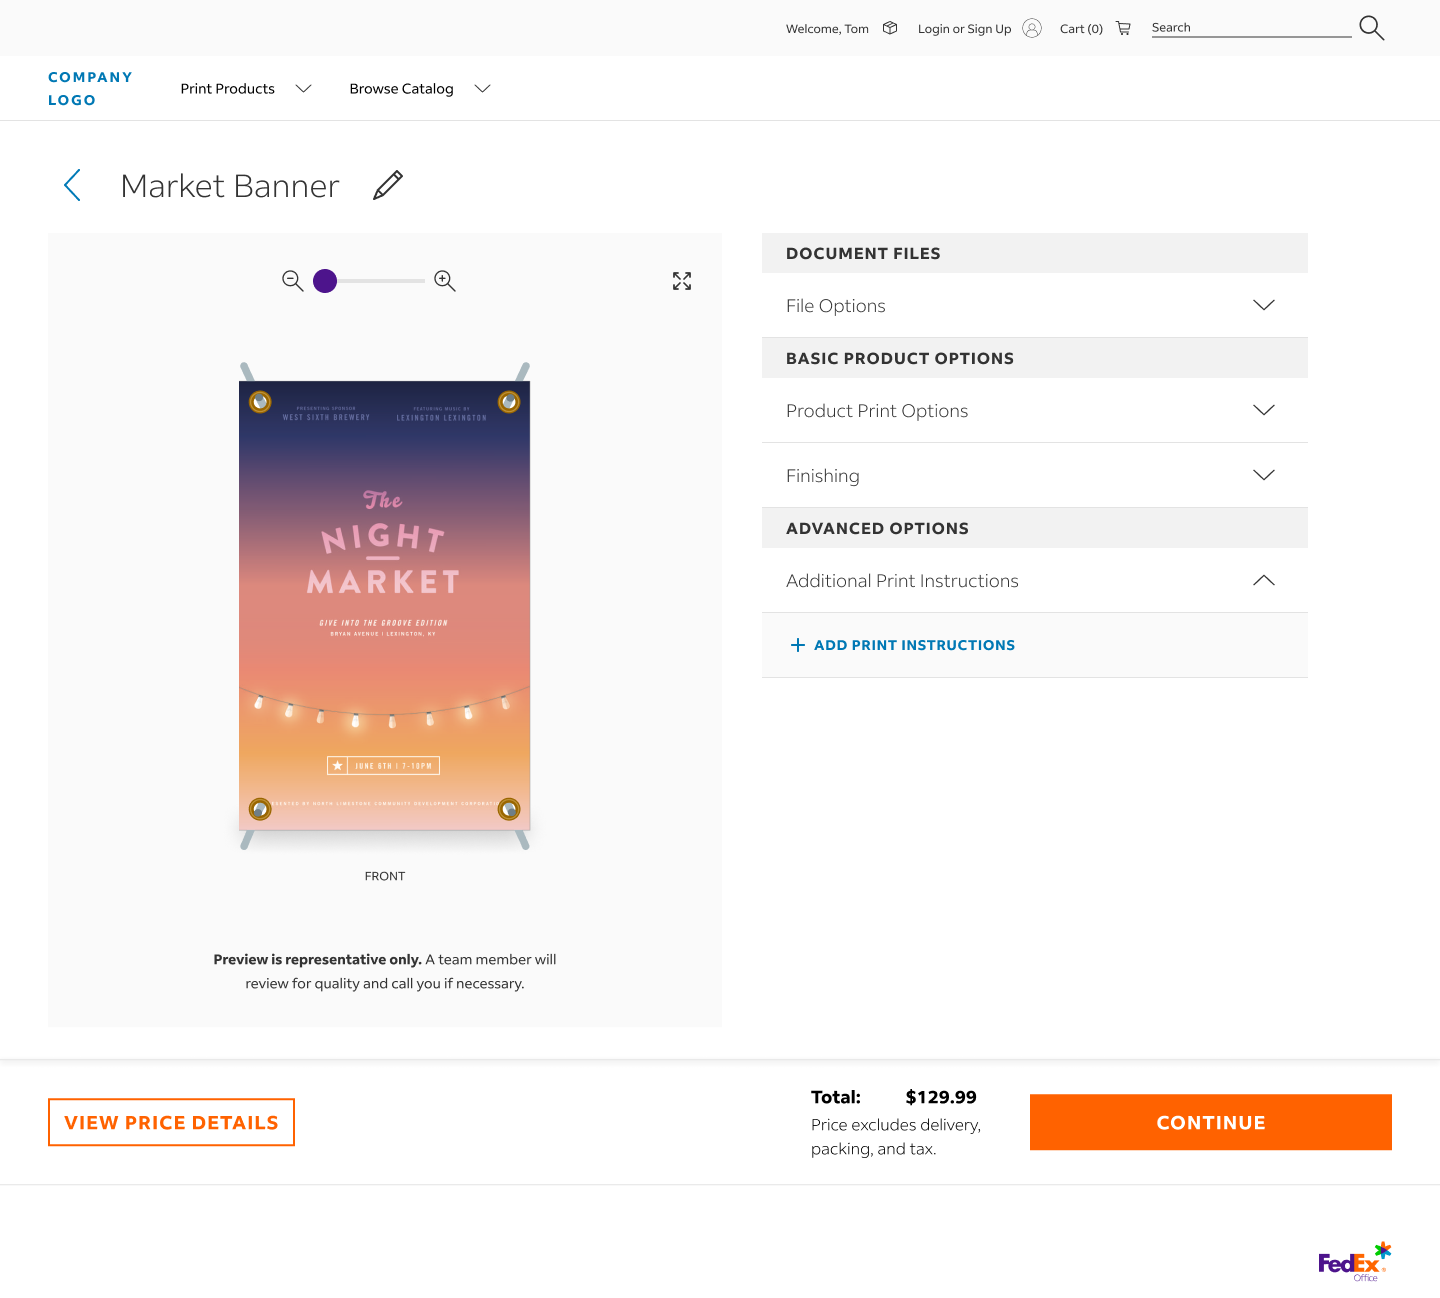Click the Advanced Options heading
The image size is (1440, 1298).
pos(877,528)
